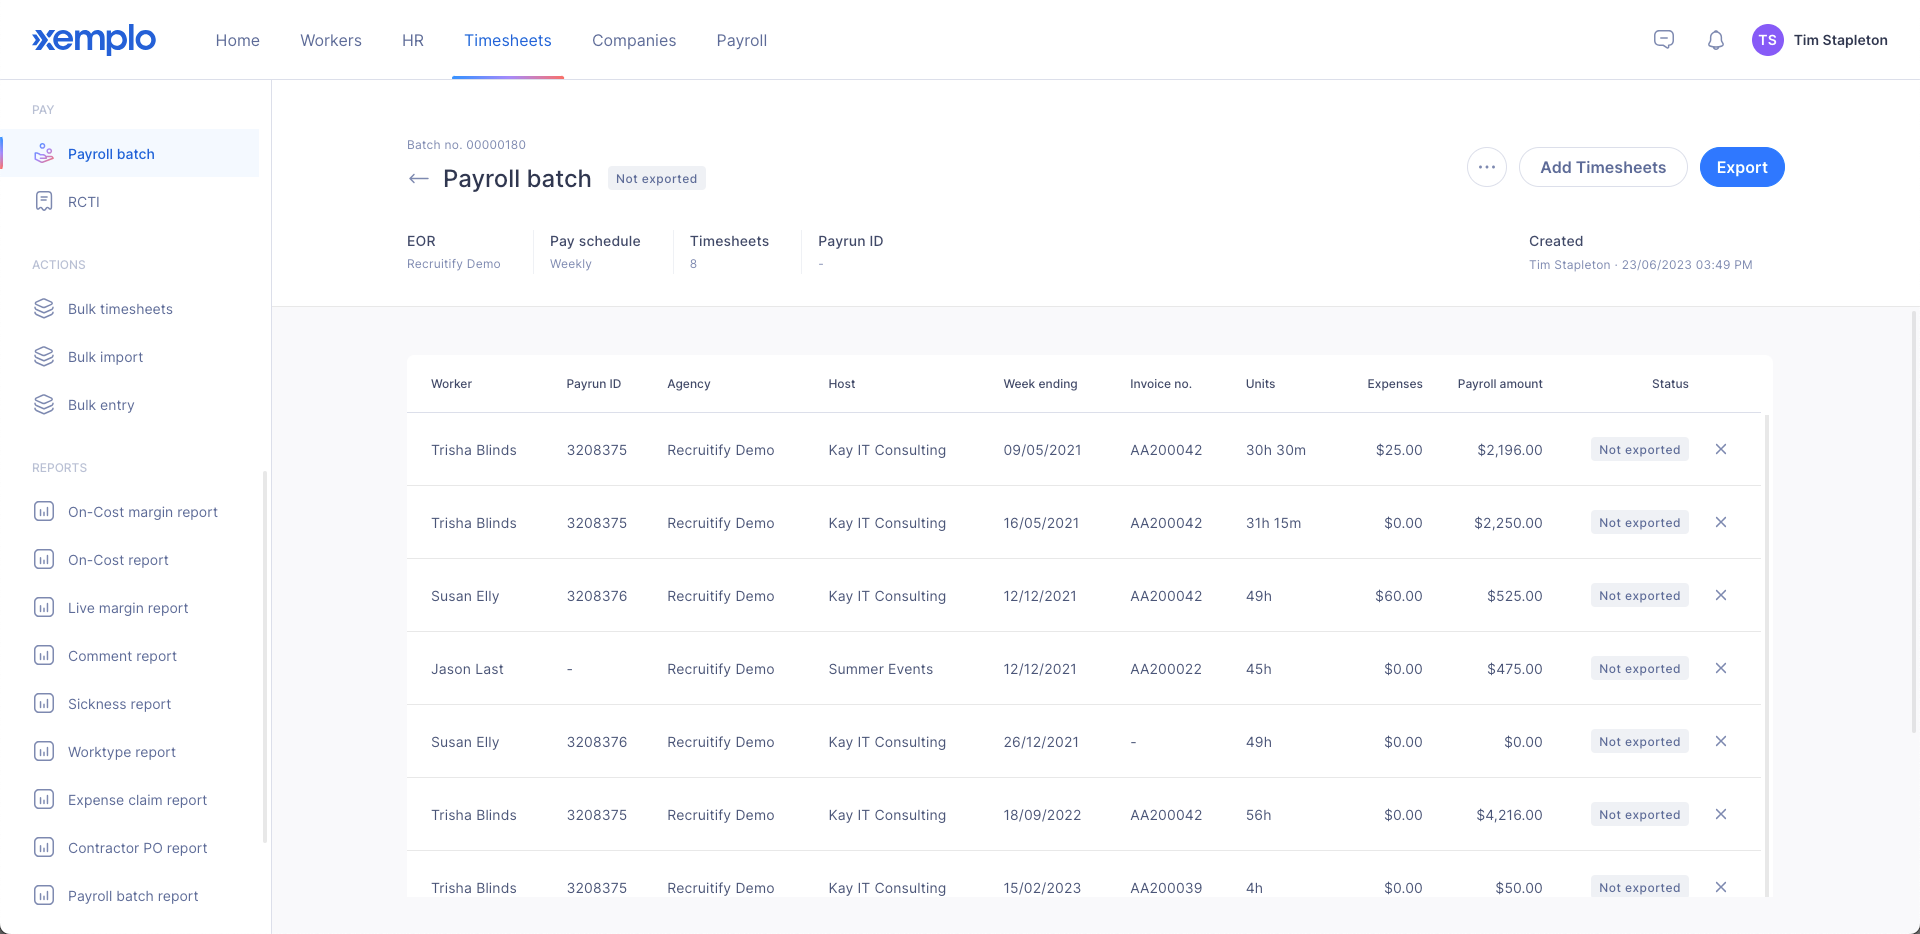The width and height of the screenshot is (1920, 934).
Task: Click Add Timesheets button
Action: (x=1603, y=167)
